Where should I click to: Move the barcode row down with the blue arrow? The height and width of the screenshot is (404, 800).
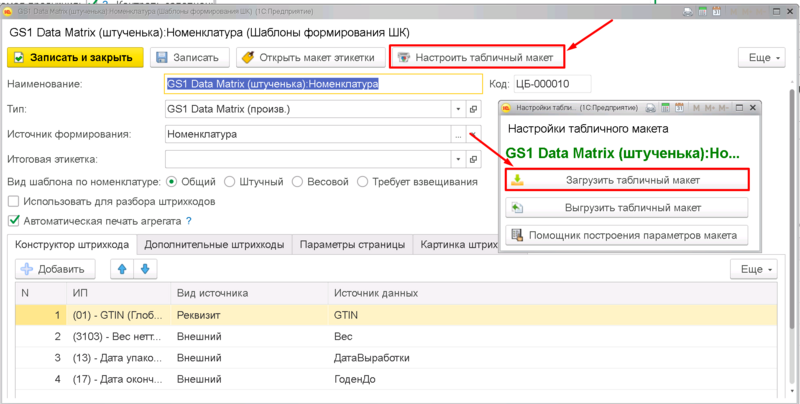[145, 269]
